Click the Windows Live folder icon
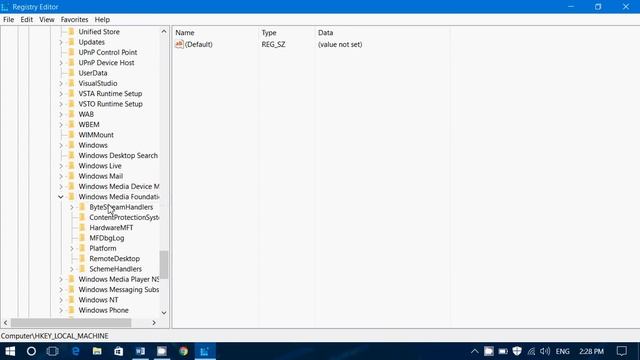This screenshot has height=360, width=640. (x=71, y=166)
